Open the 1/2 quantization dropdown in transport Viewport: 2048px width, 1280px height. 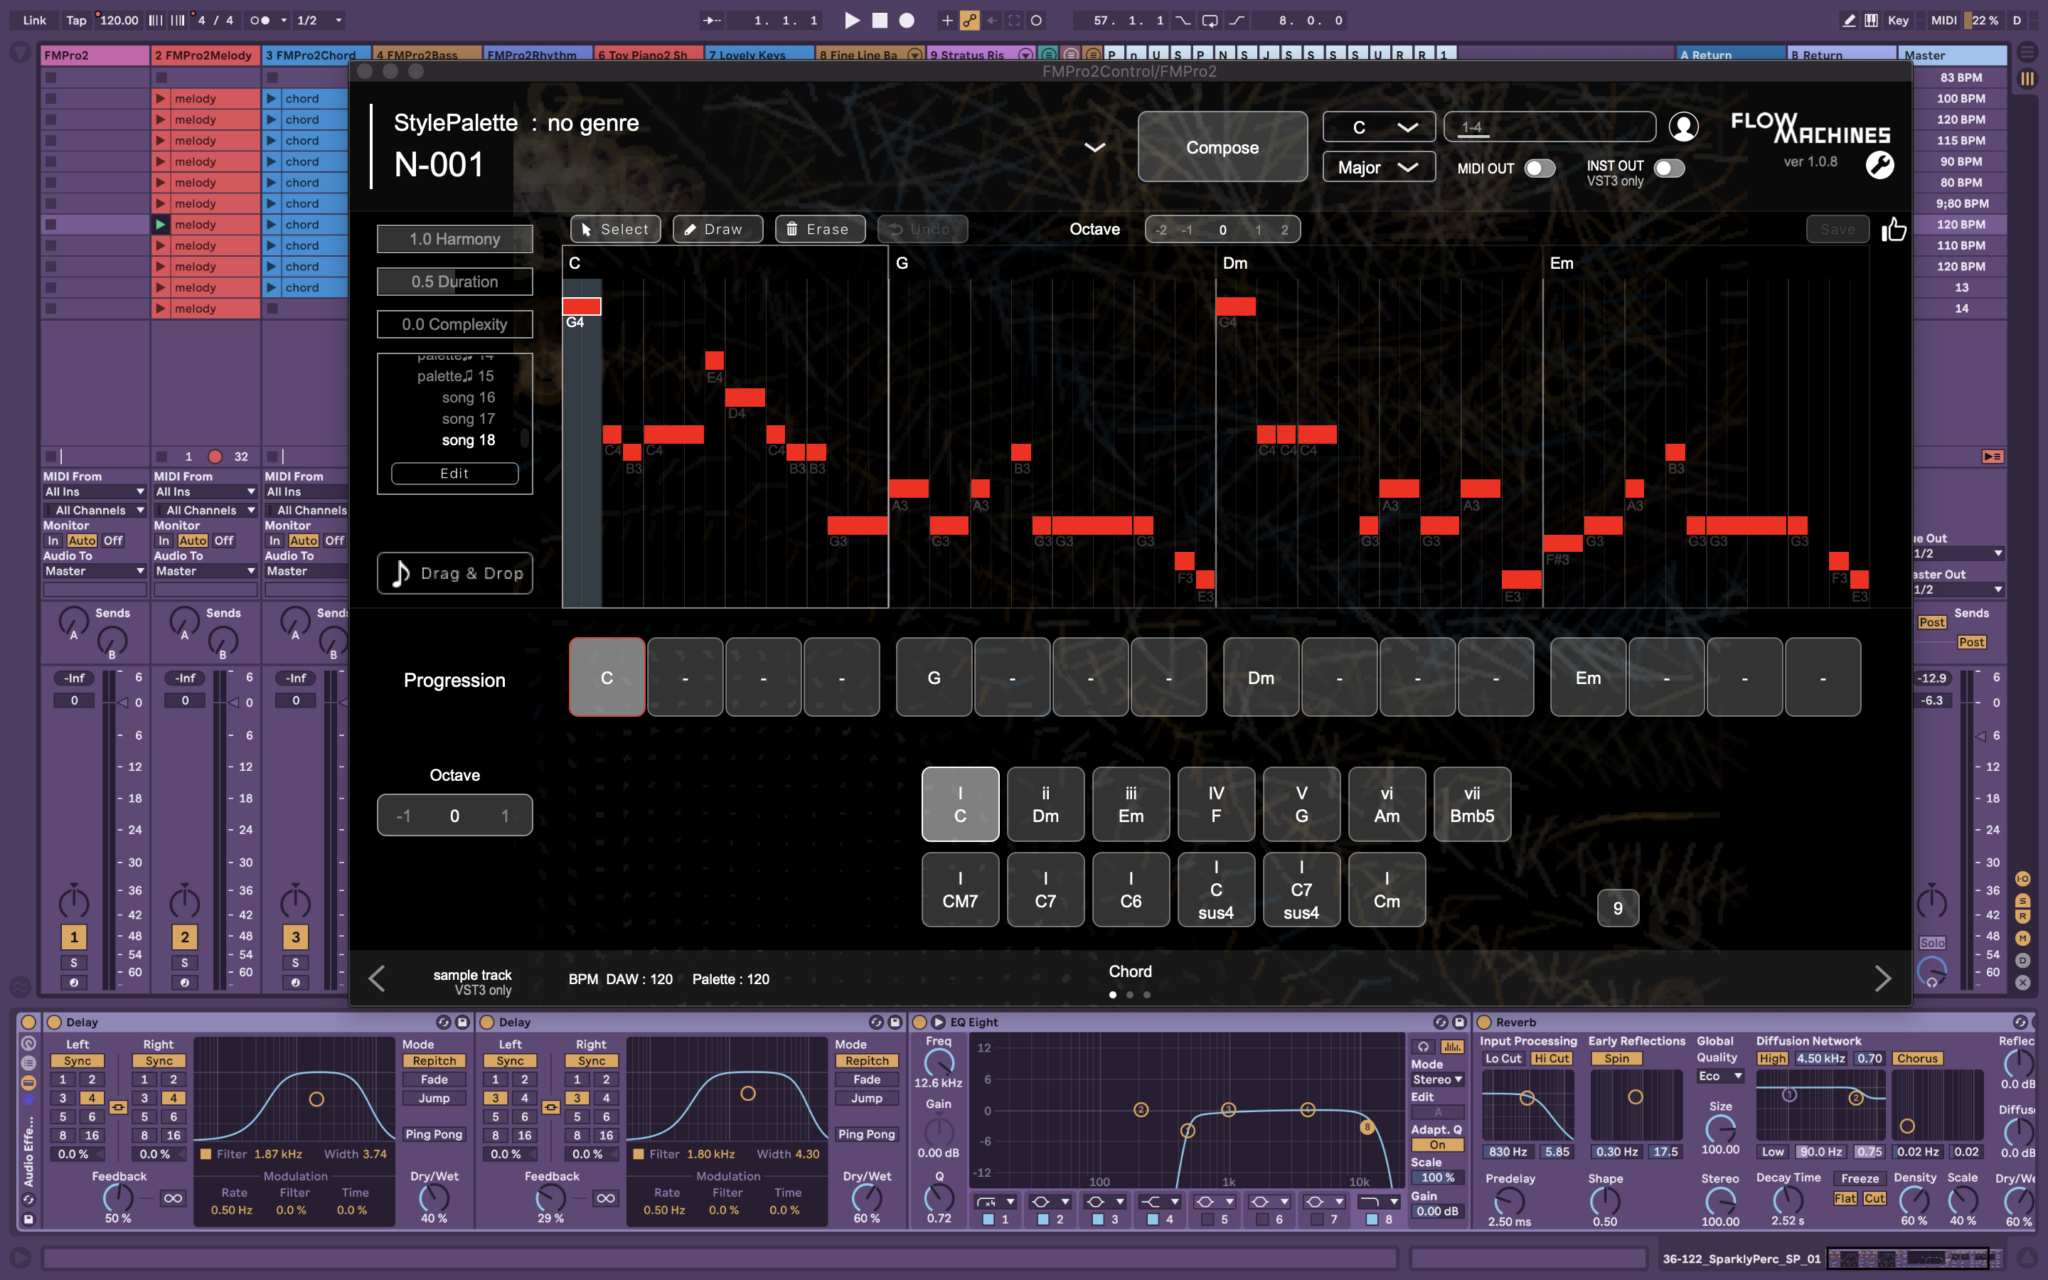coord(320,20)
